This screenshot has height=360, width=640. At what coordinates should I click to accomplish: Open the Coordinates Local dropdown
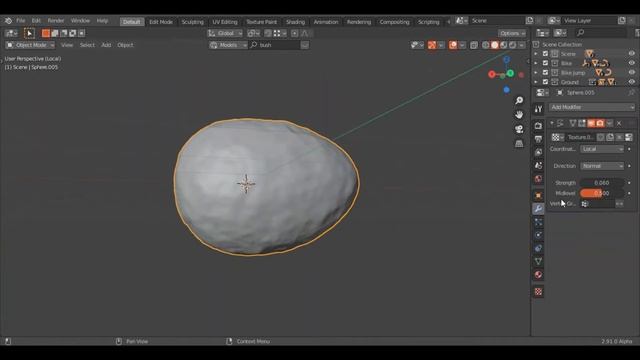click(602, 149)
